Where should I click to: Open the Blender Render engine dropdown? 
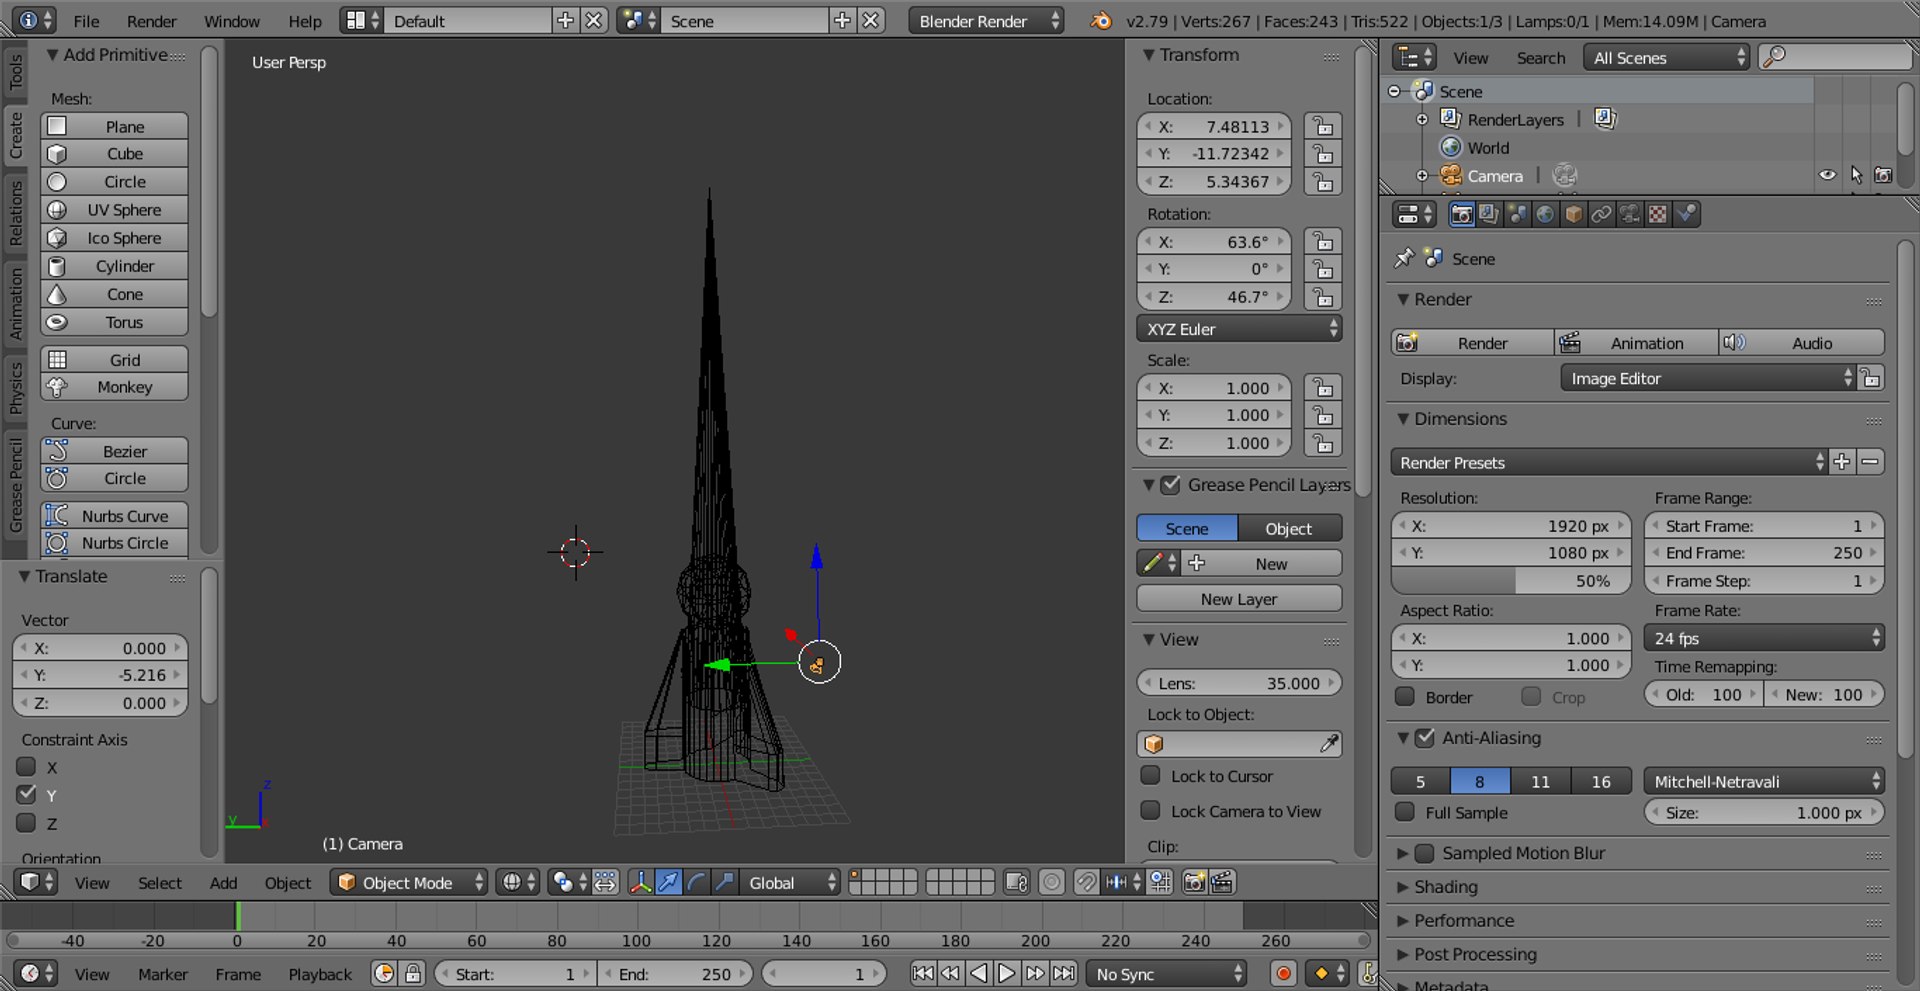coord(986,21)
